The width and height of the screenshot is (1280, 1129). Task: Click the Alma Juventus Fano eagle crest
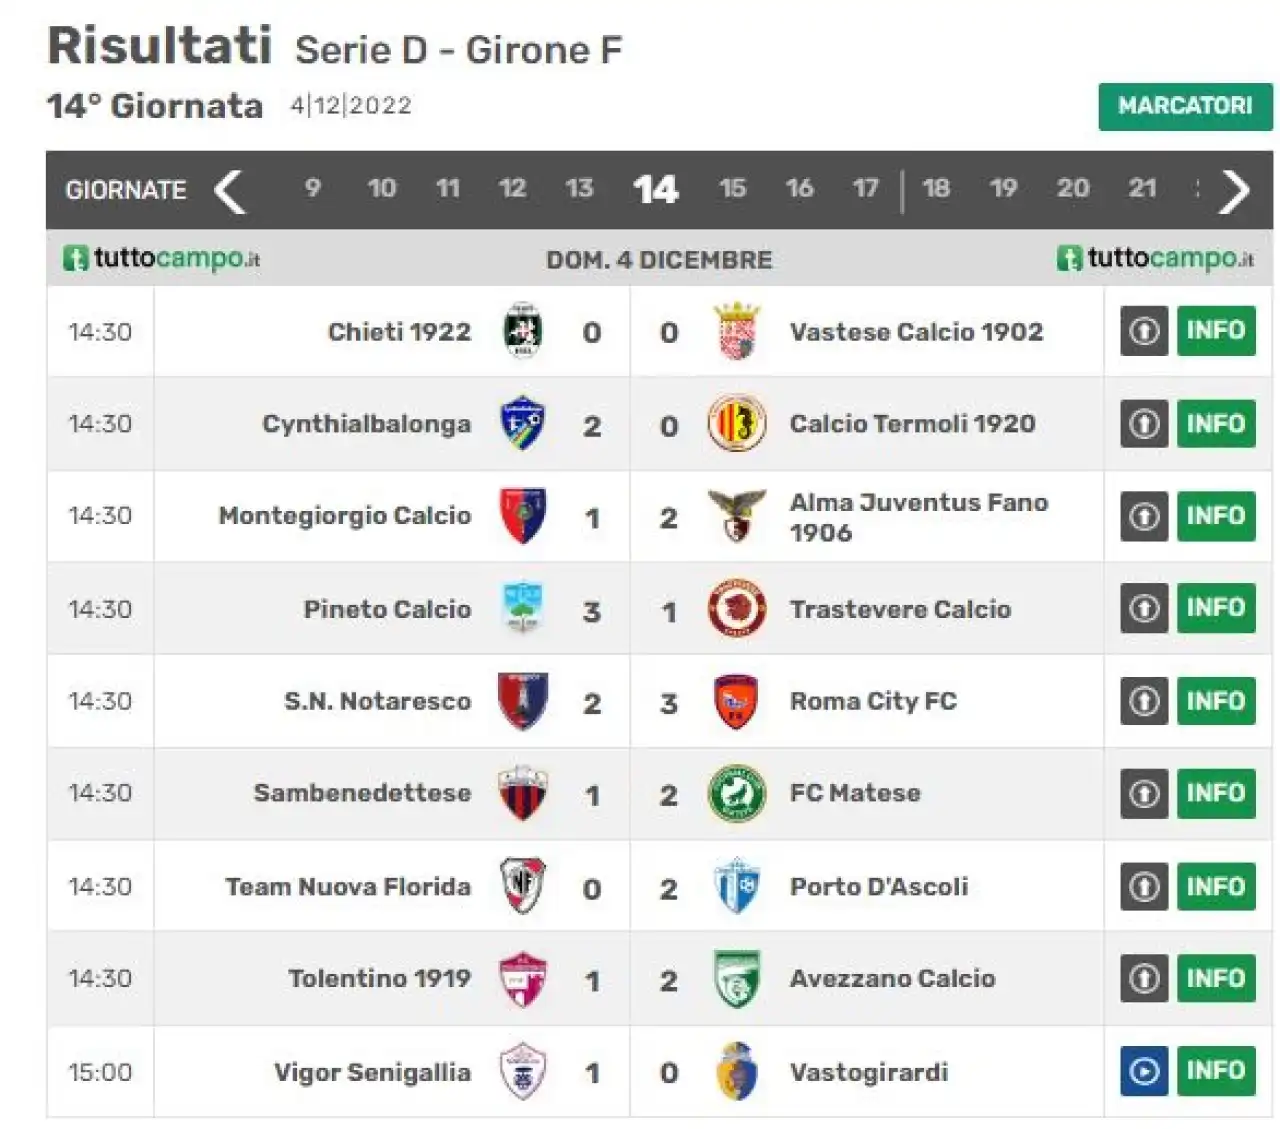737,515
